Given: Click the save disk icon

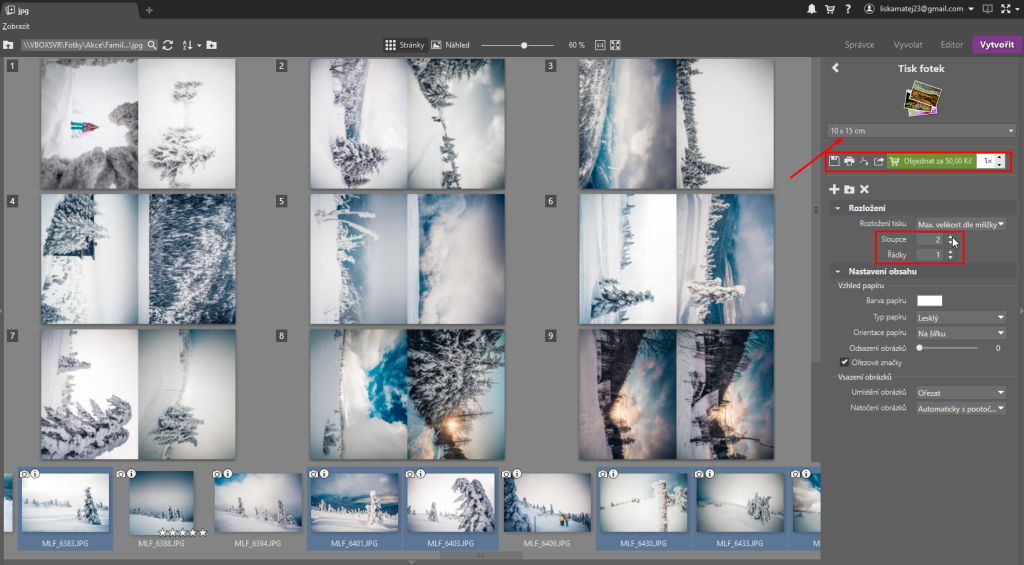Looking at the screenshot, I should point(834,161).
